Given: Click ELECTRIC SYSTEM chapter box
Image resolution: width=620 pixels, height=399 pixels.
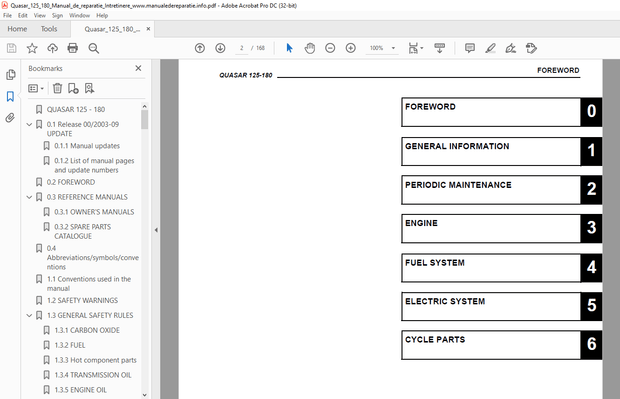Looking at the screenshot, I should pos(501,306).
